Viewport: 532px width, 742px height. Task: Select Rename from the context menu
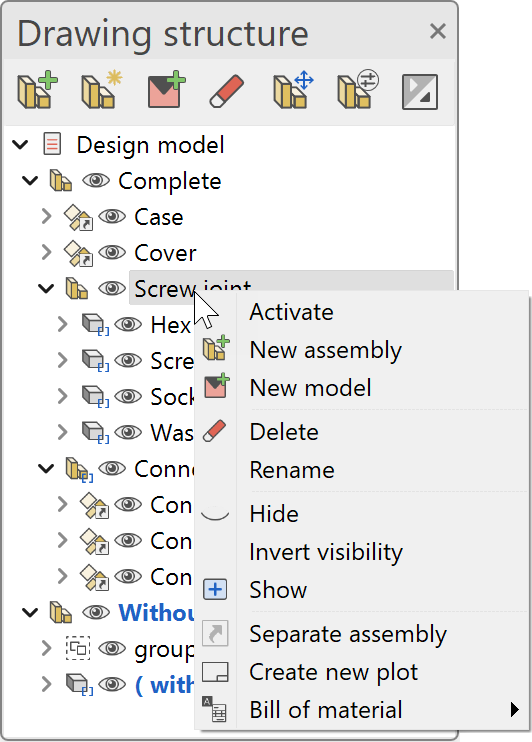[x=363, y=470]
